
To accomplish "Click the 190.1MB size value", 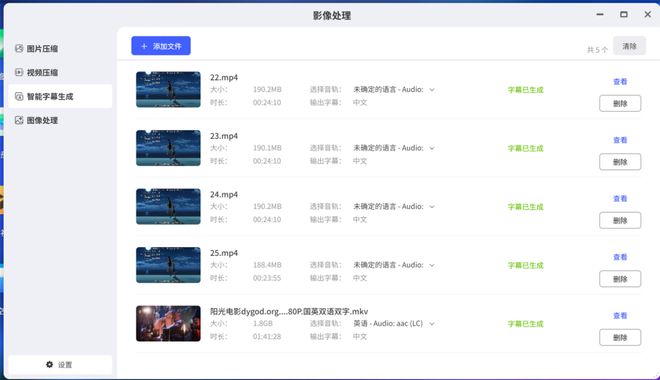I will click(267, 148).
